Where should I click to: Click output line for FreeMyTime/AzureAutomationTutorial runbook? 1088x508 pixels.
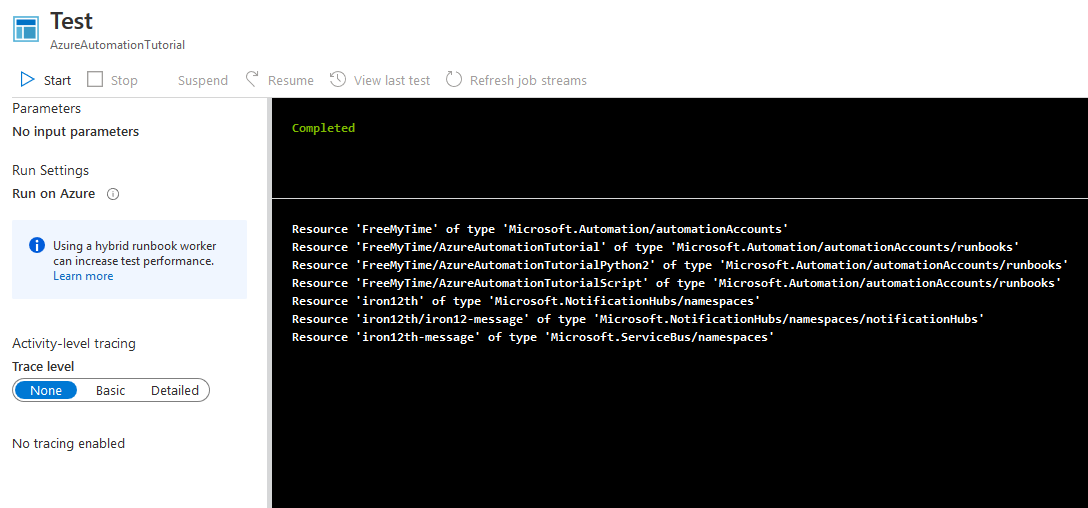[x=656, y=247]
